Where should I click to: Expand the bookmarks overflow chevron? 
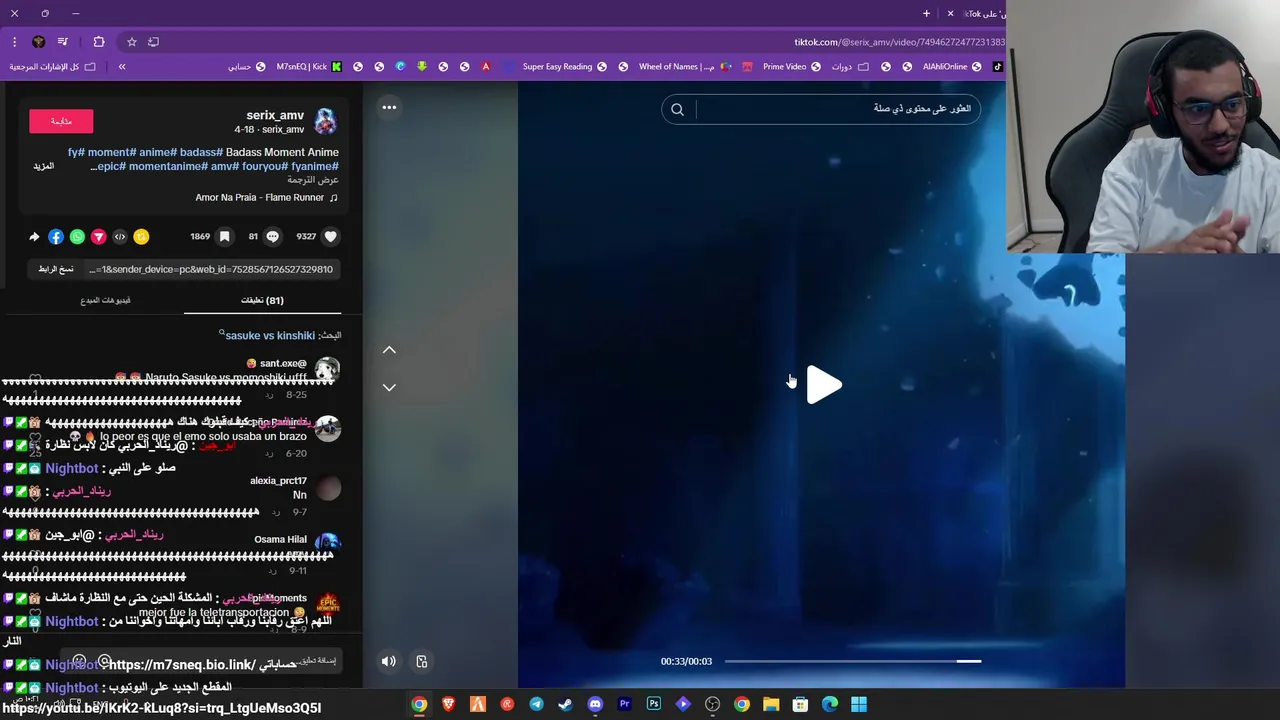point(122,67)
